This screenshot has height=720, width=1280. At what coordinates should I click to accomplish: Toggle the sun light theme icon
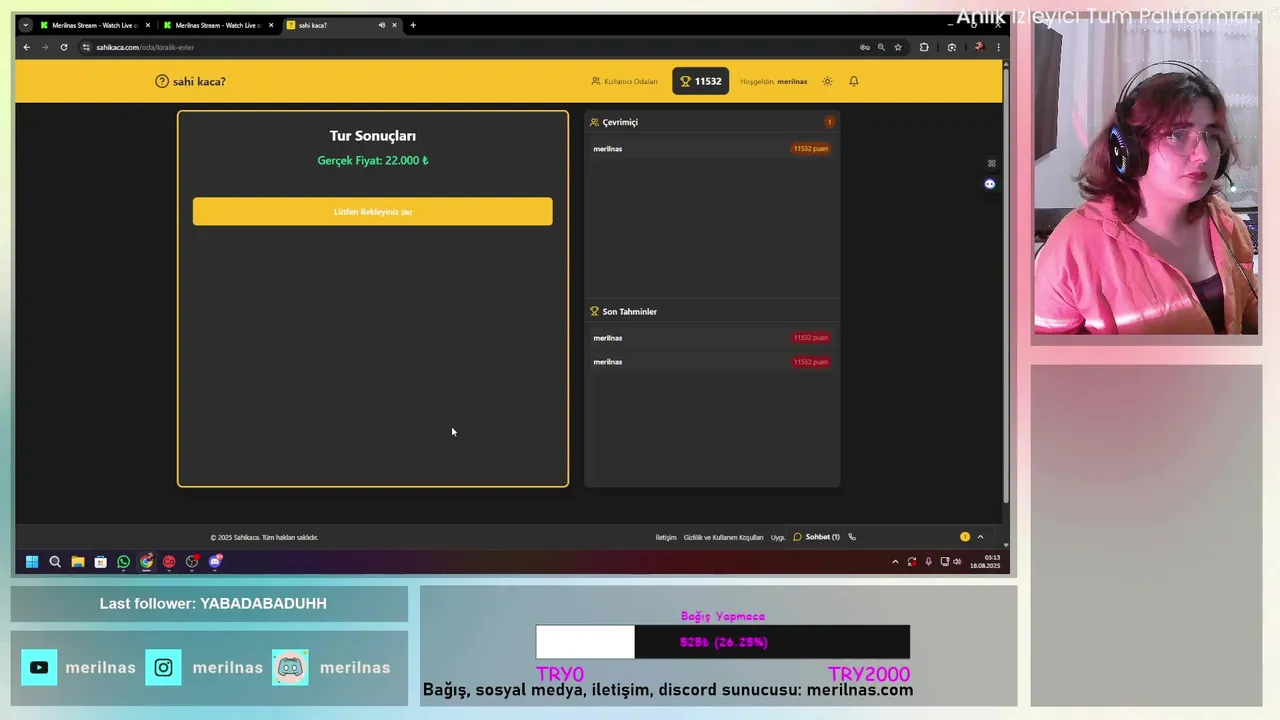pos(827,81)
